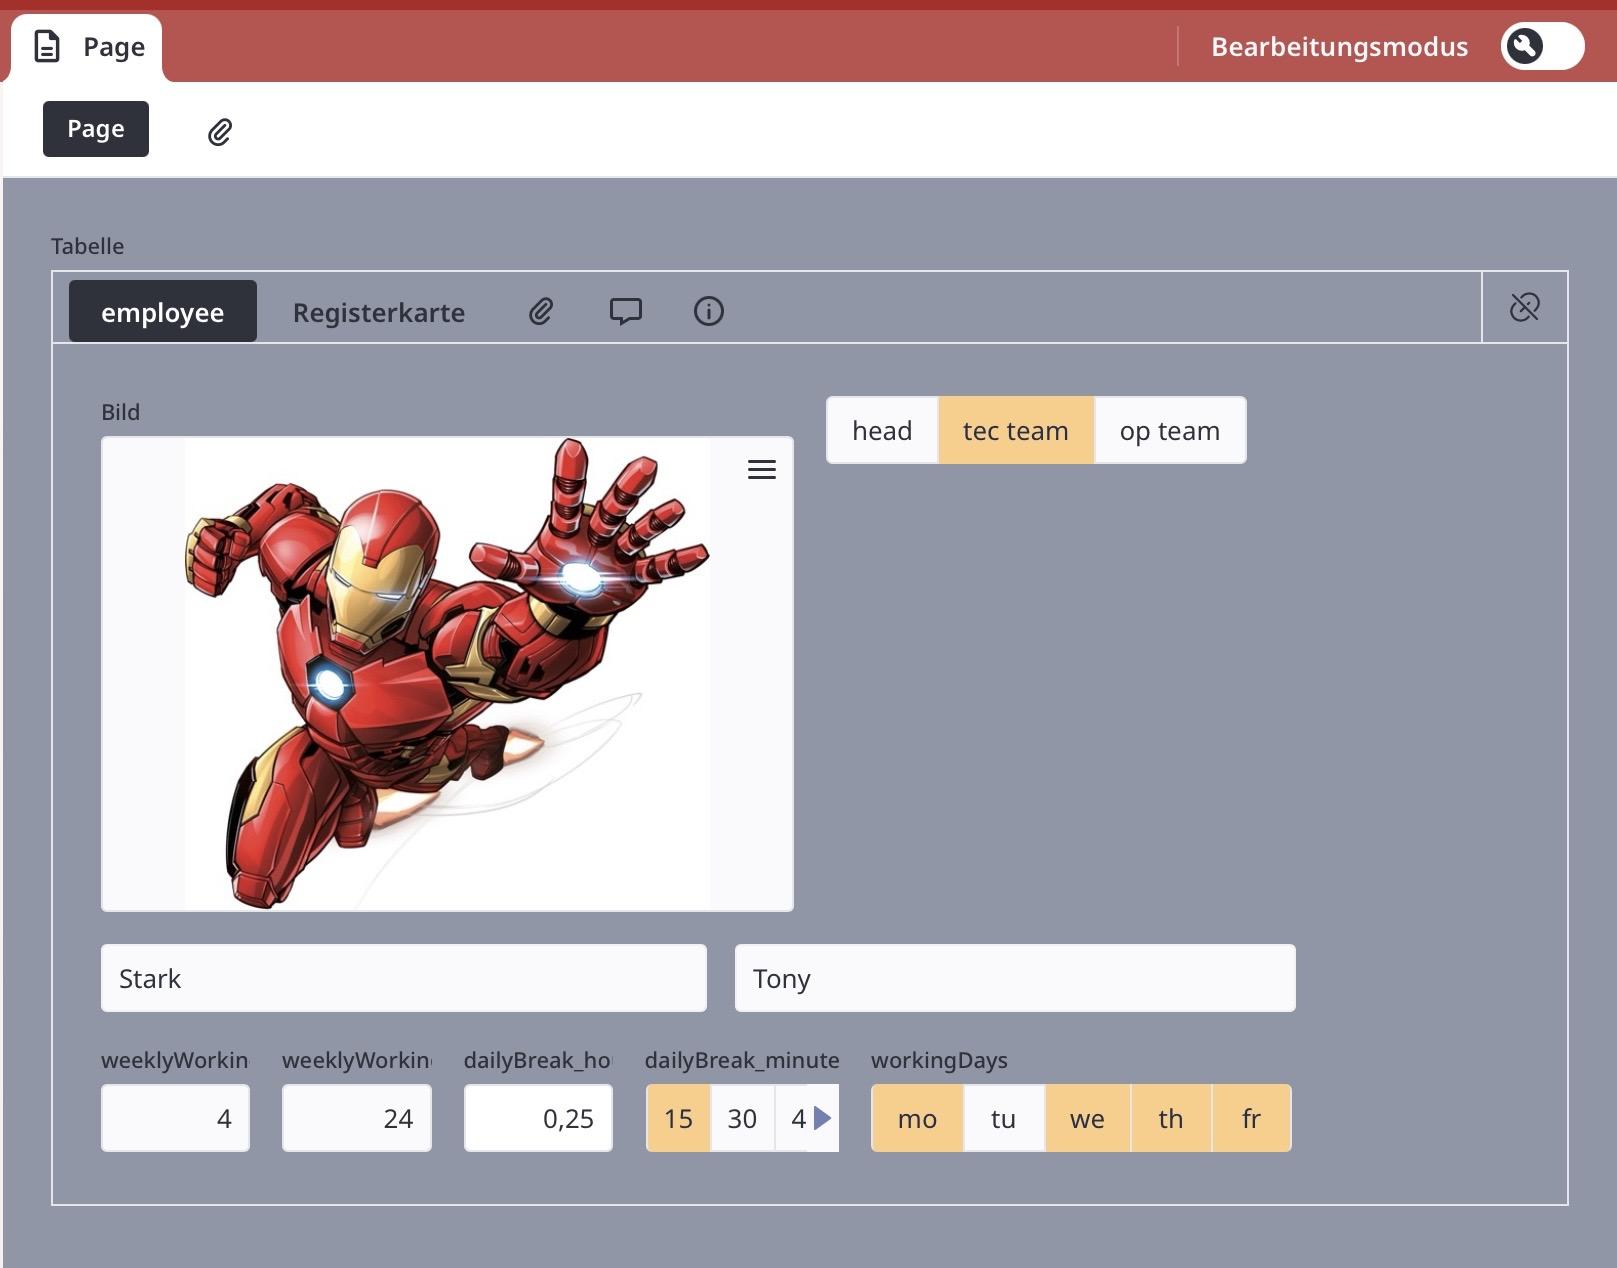Select the employee tab
The width and height of the screenshot is (1617, 1268).
(162, 313)
